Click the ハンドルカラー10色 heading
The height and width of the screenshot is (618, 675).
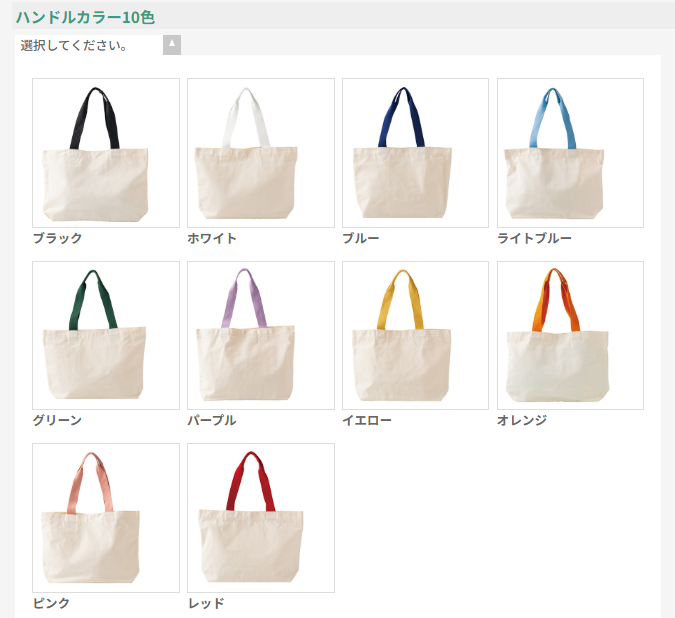click(85, 17)
